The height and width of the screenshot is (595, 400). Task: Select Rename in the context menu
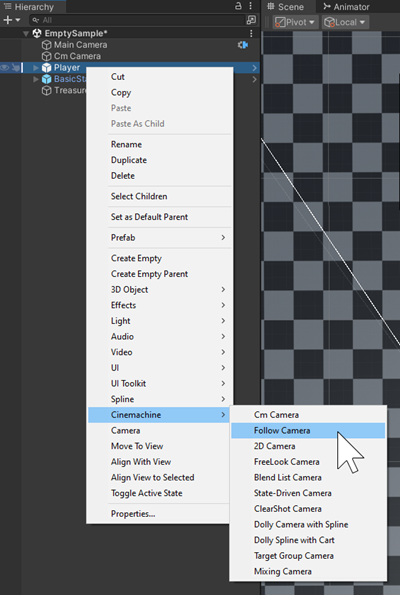pos(160,145)
